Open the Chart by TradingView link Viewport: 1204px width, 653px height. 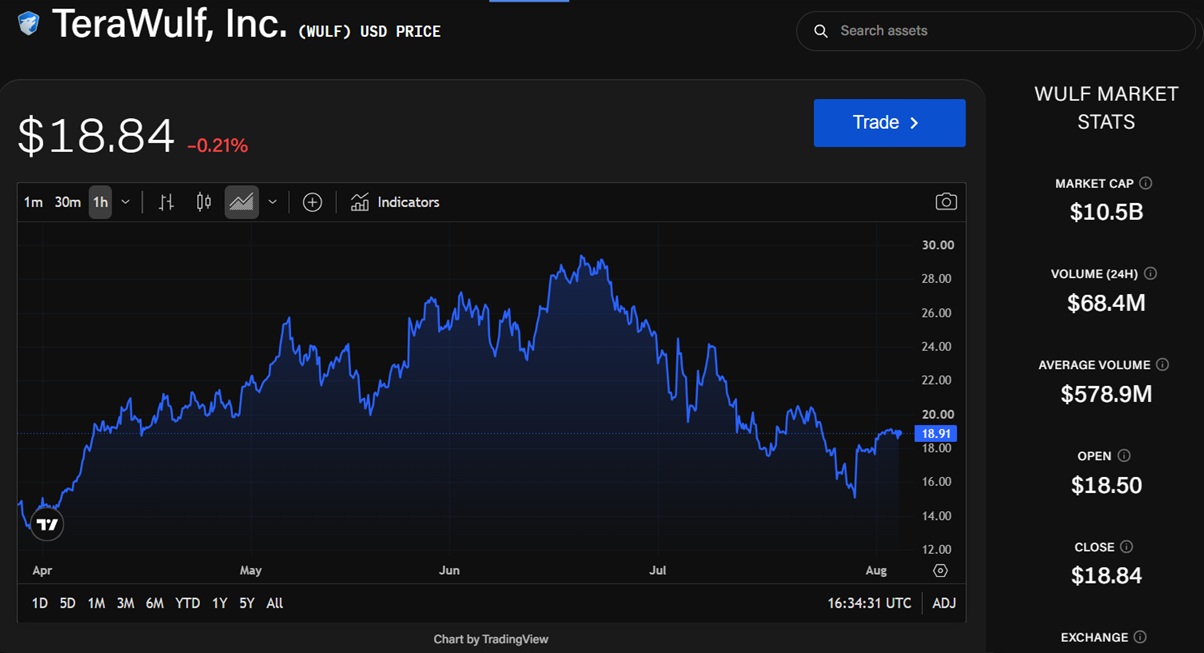point(491,639)
